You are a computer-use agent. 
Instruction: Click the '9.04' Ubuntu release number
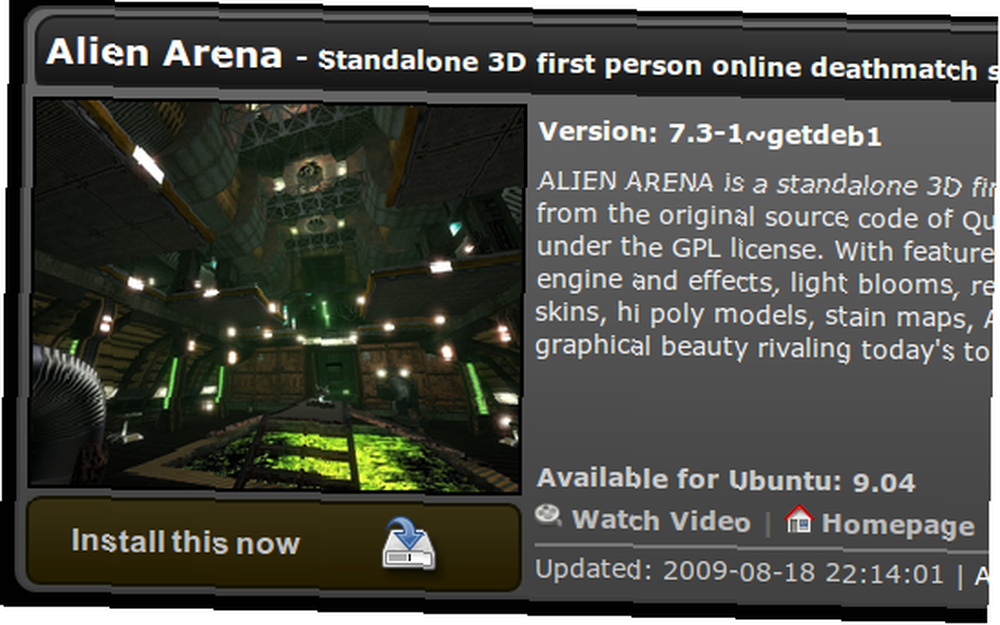(x=884, y=483)
